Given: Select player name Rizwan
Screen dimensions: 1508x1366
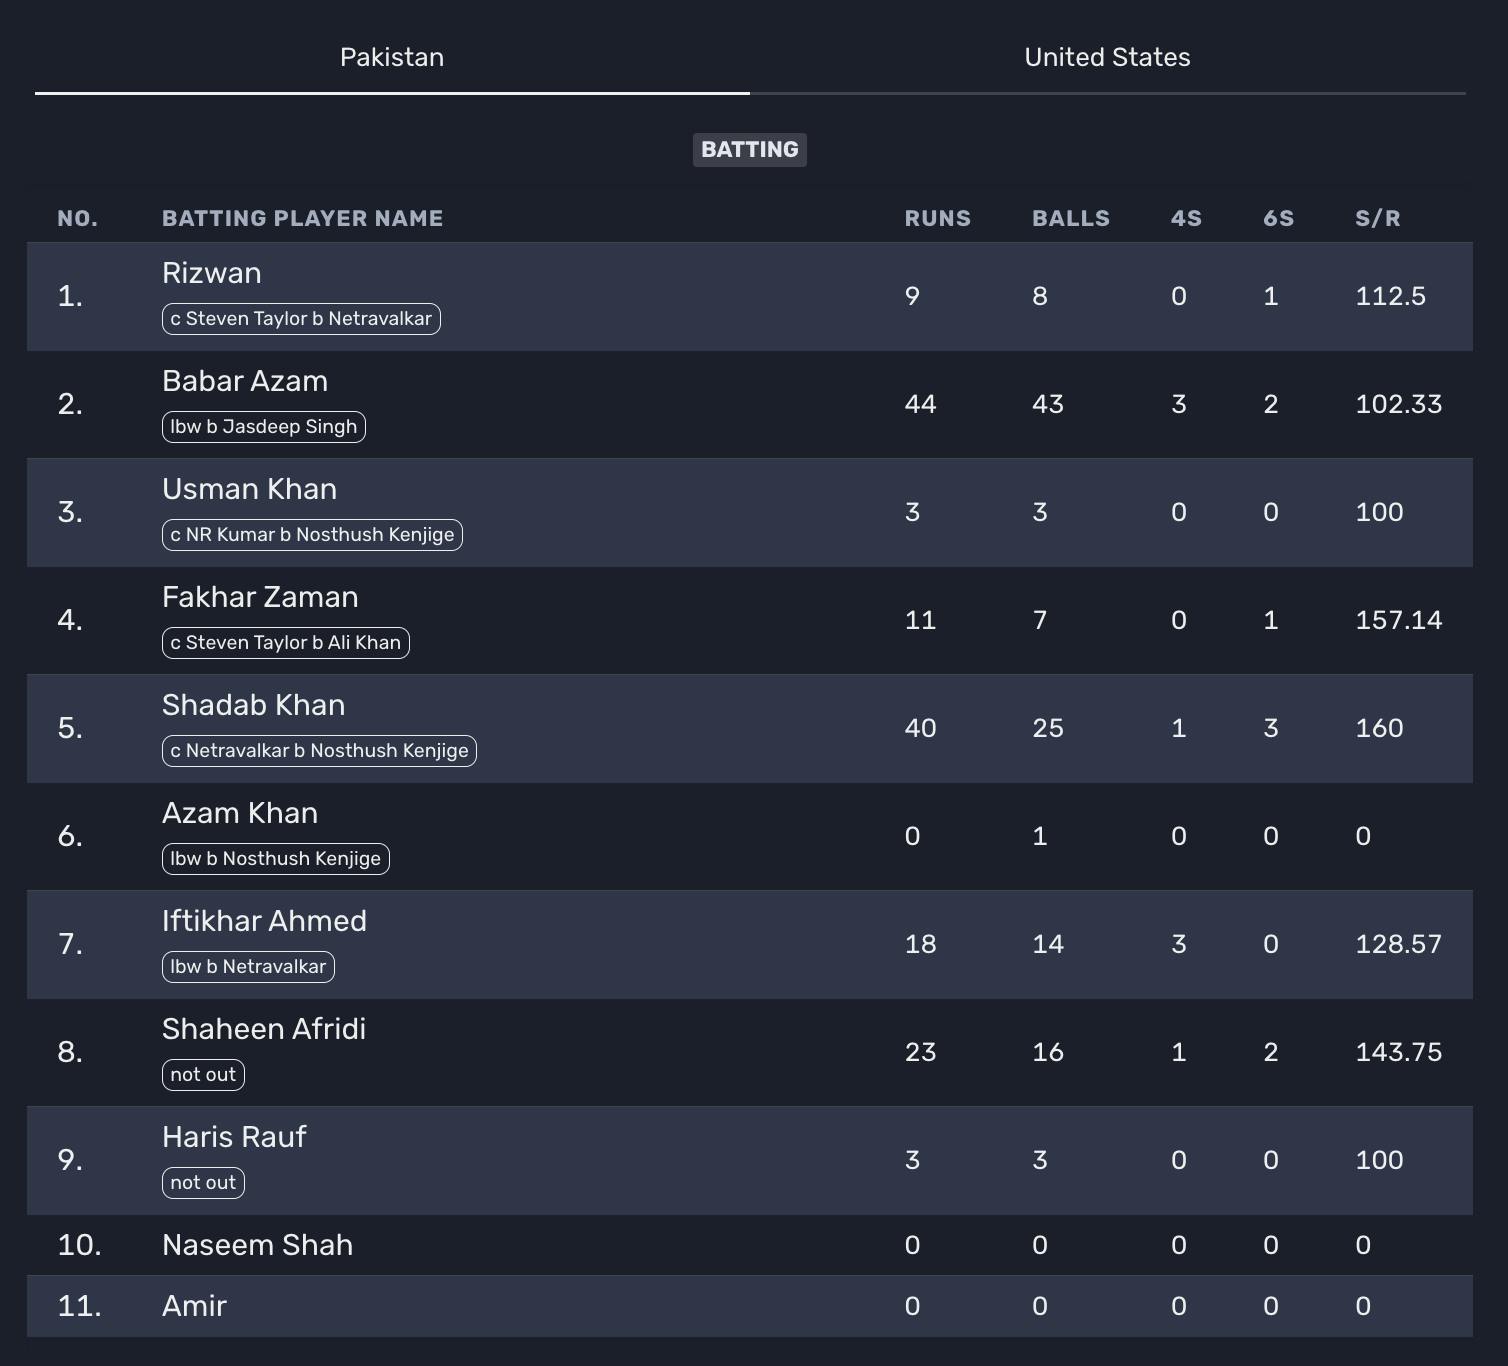Looking at the screenshot, I should (211, 273).
